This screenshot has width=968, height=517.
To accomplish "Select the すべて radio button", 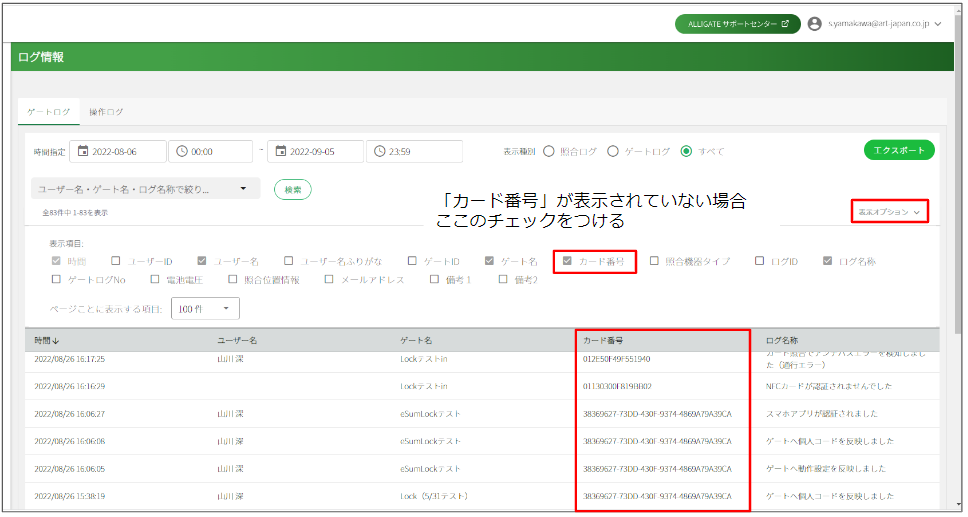I will point(686,151).
